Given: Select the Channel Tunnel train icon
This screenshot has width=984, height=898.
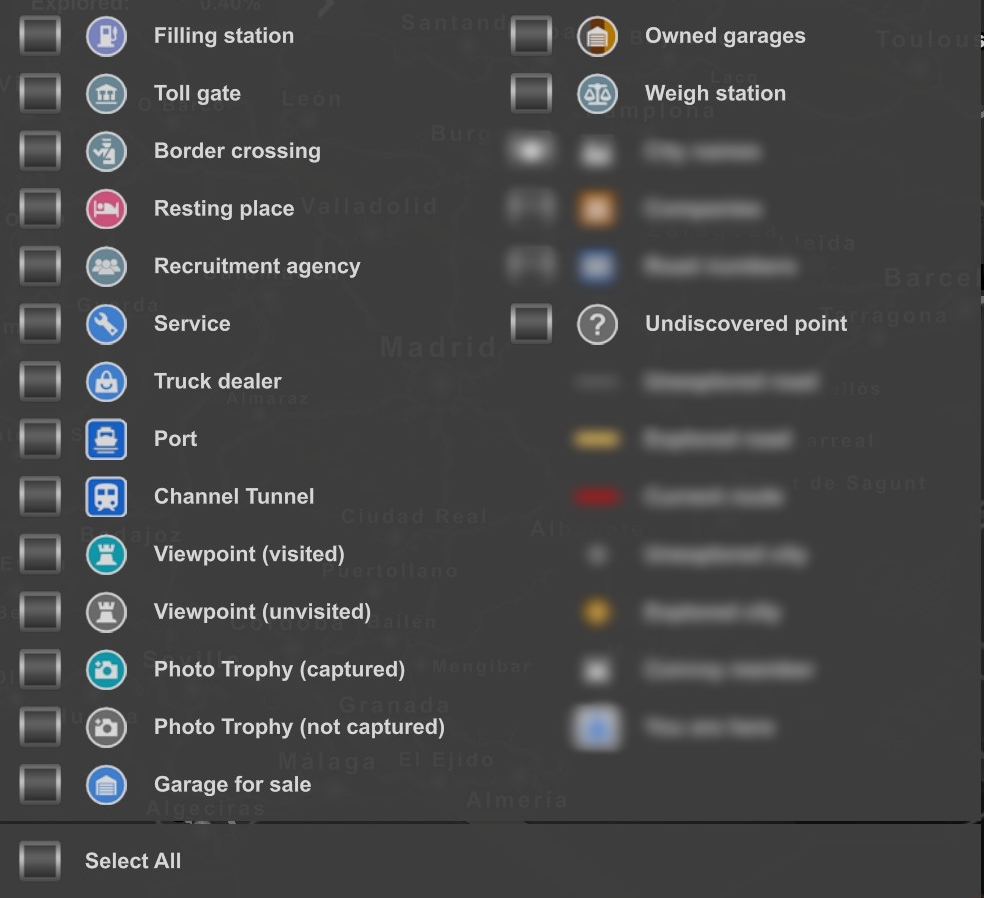Looking at the screenshot, I should point(107,496).
